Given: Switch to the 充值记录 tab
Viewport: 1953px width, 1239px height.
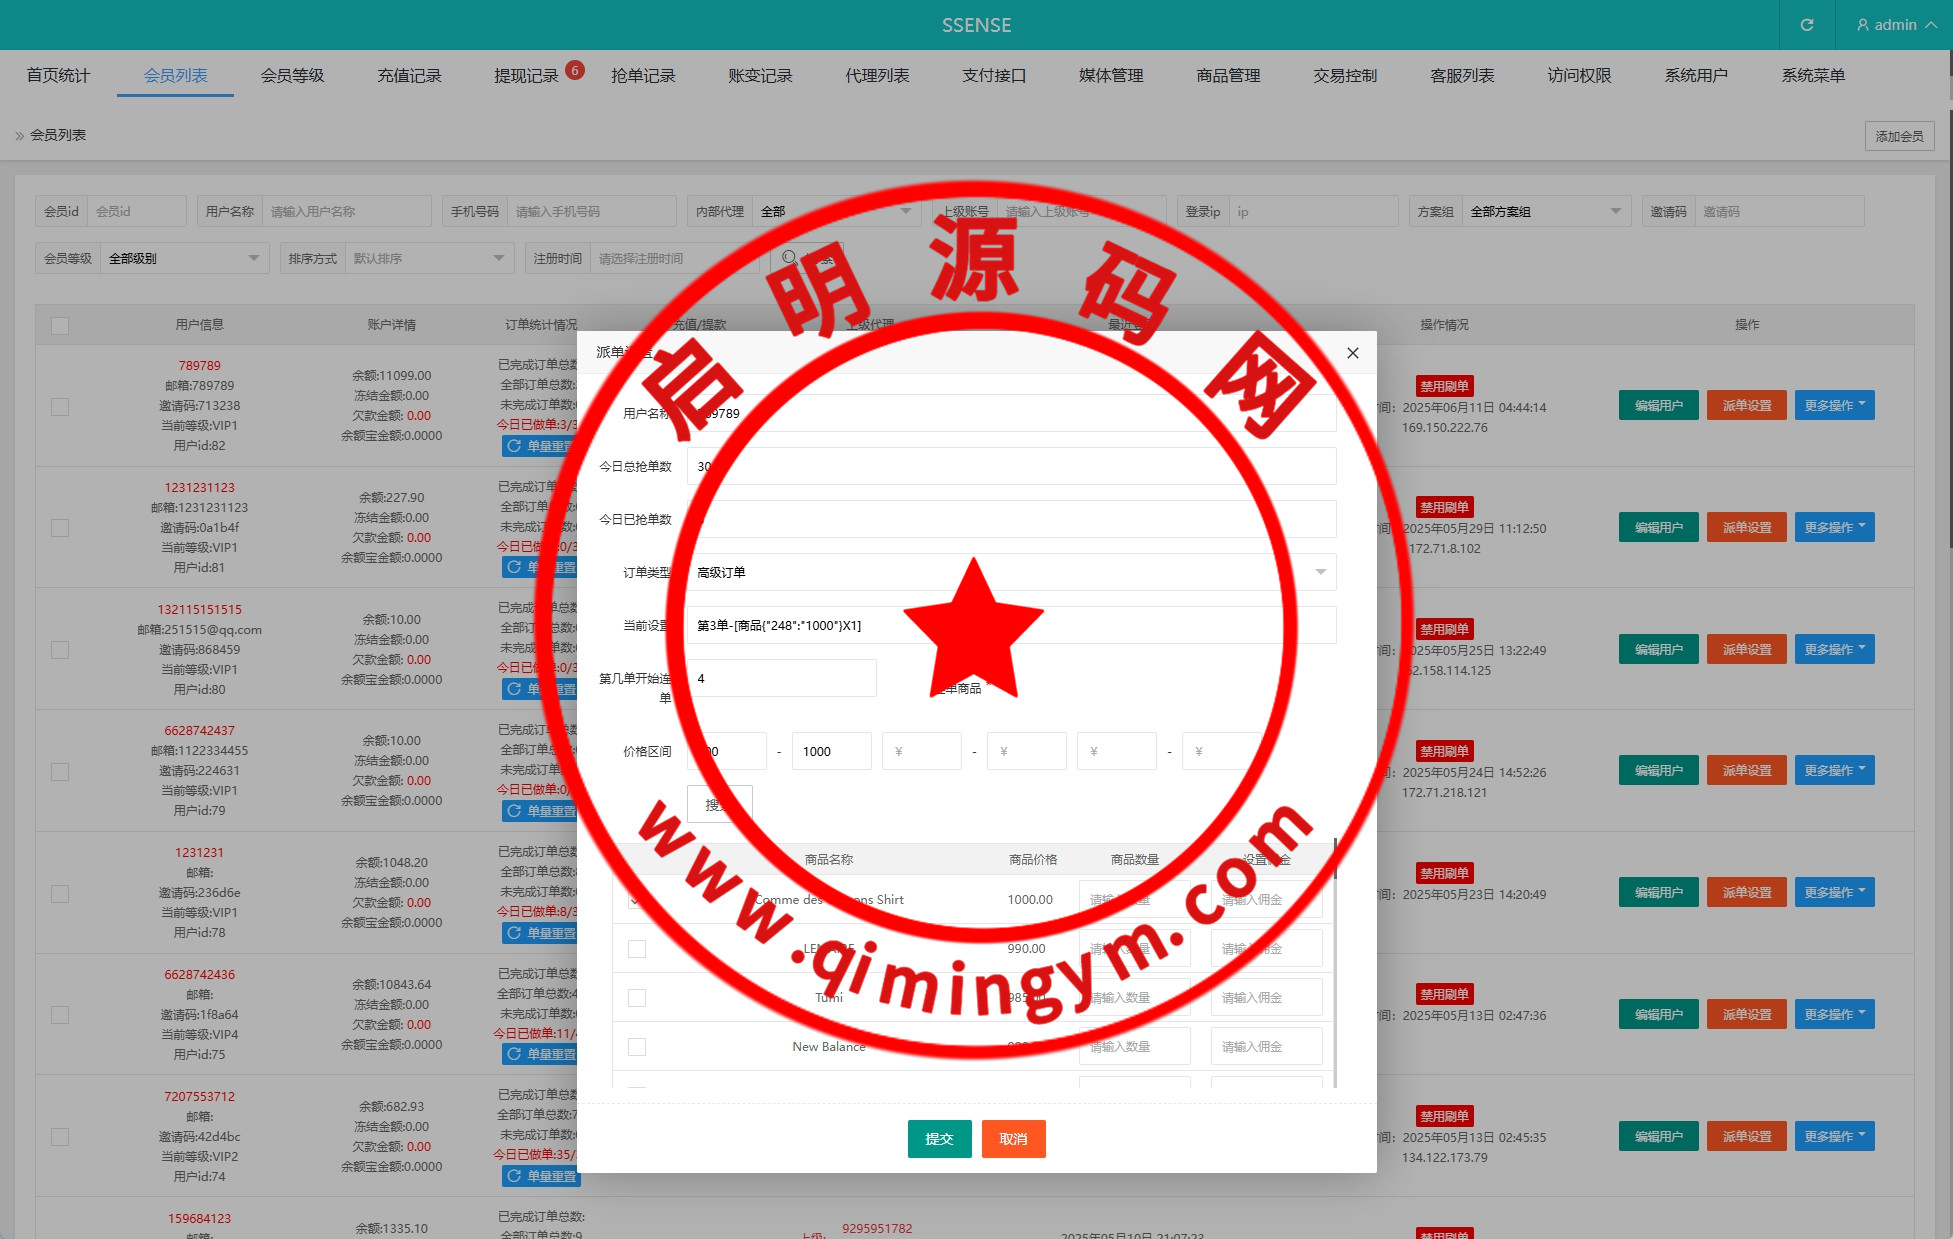Looking at the screenshot, I should tap(409, 76).
